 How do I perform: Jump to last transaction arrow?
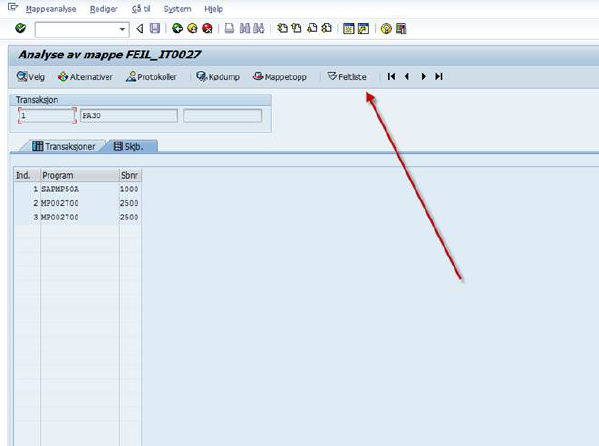click(439, 76)
